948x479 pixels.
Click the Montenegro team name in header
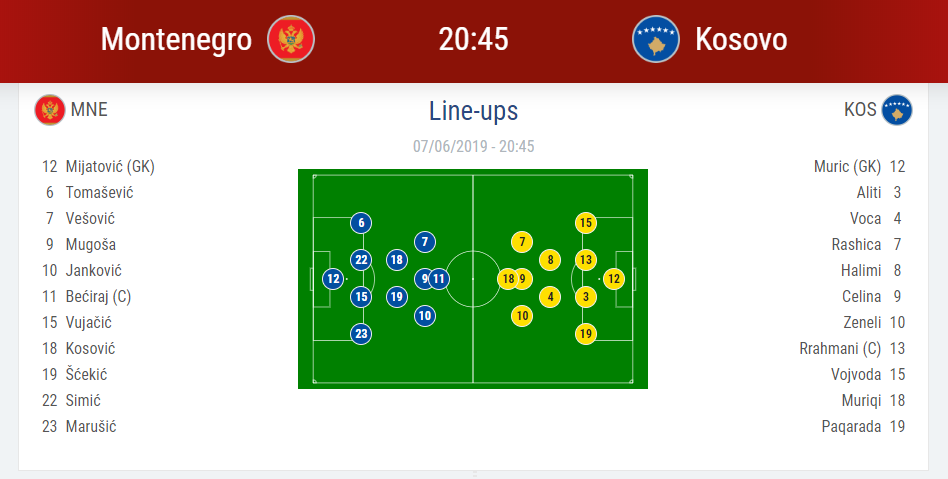coord(176,39)
